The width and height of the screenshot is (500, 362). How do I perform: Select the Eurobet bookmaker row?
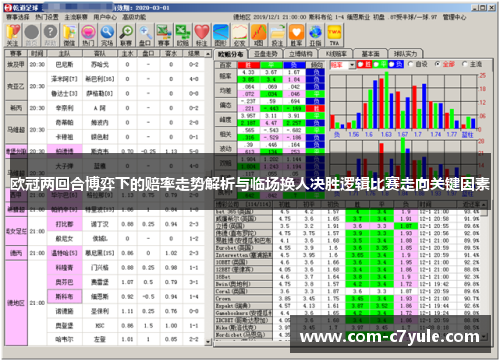[349, 248]
